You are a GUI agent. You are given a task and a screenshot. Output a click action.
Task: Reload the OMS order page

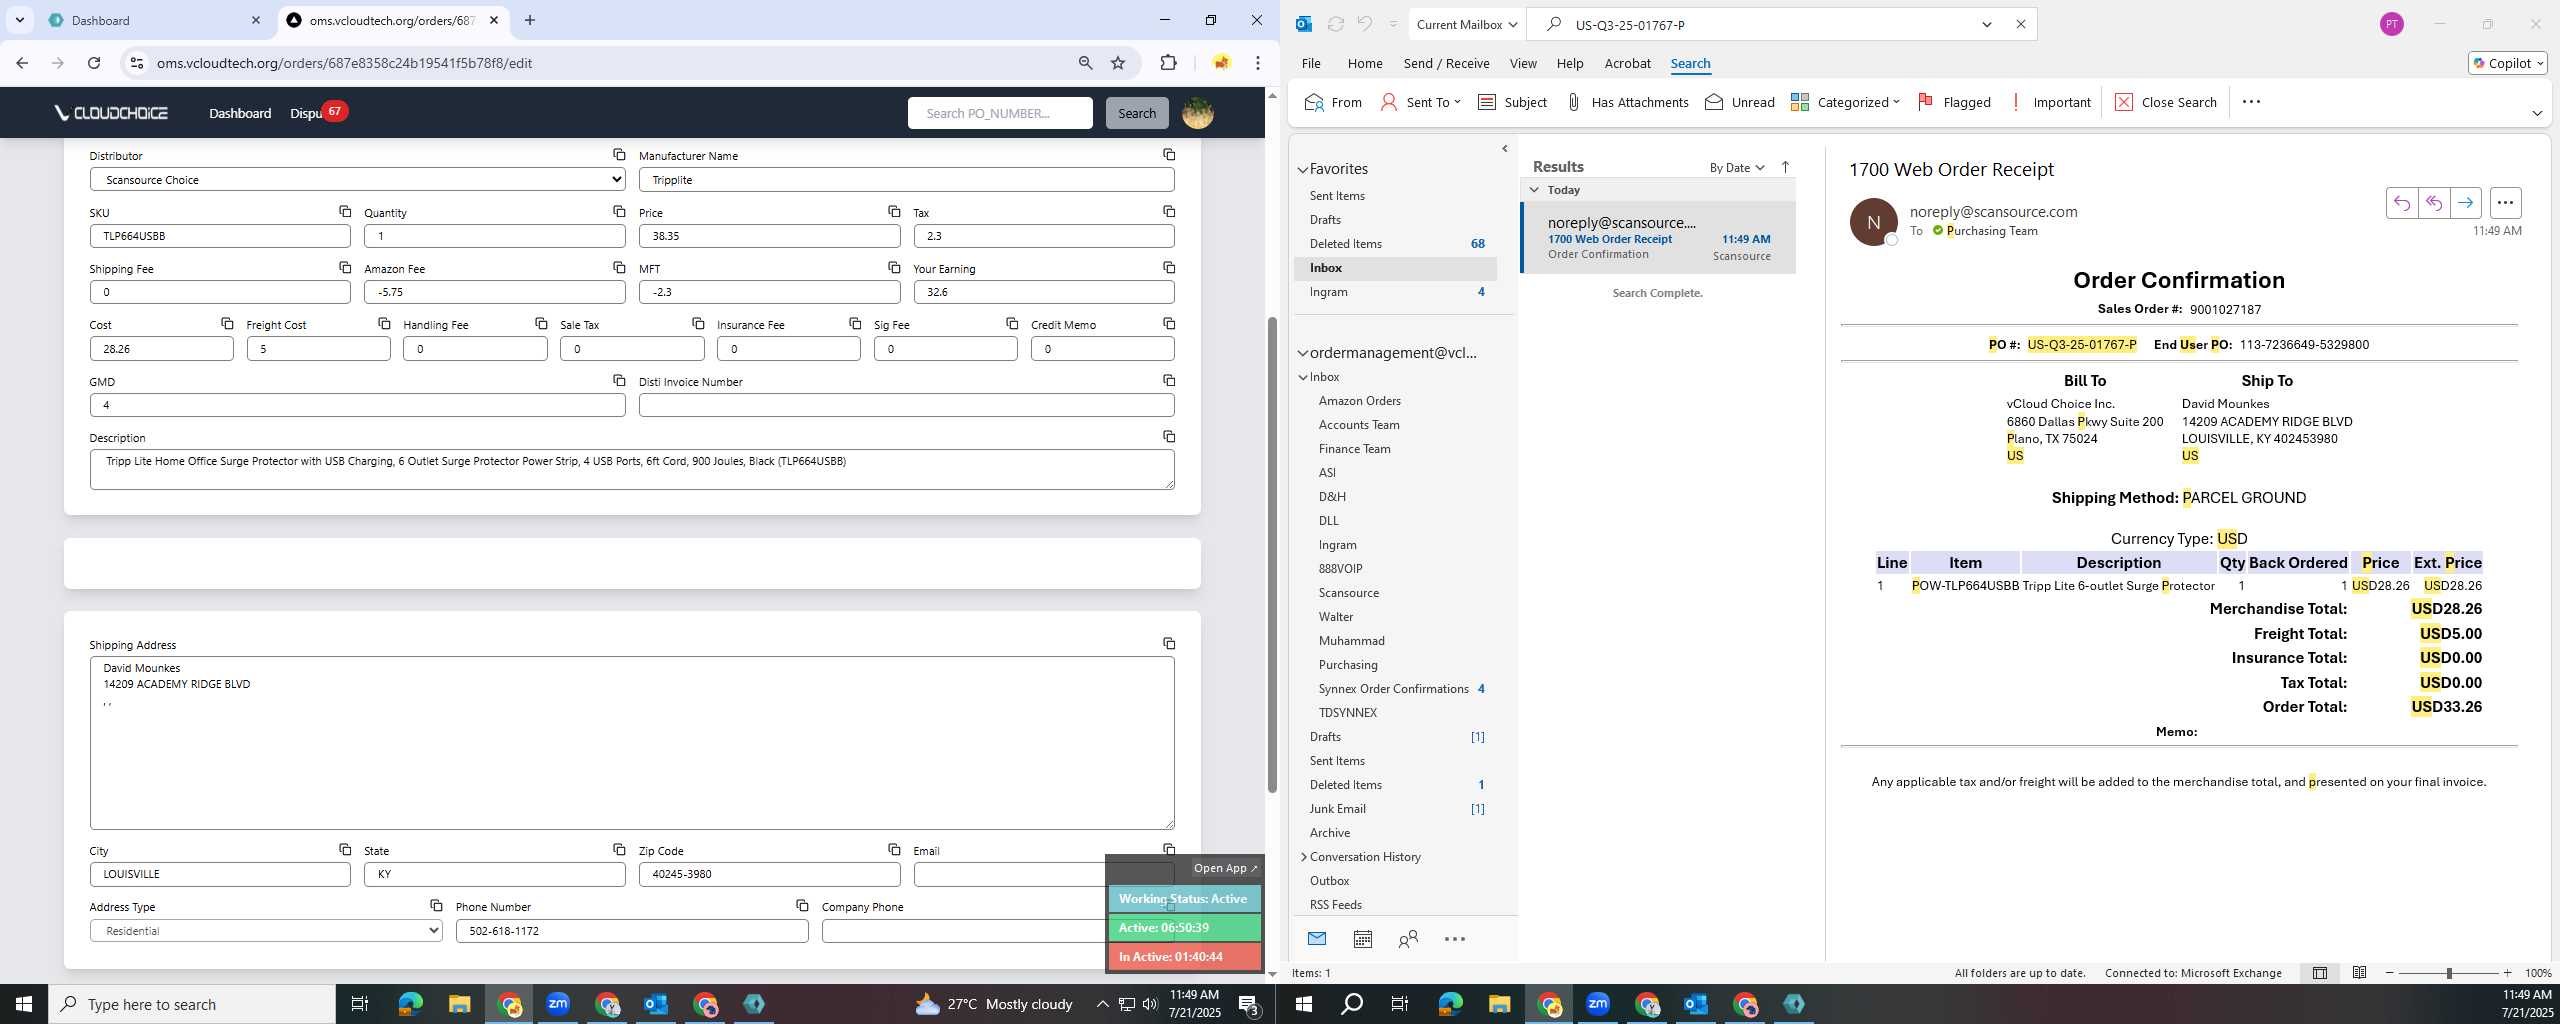94,63
